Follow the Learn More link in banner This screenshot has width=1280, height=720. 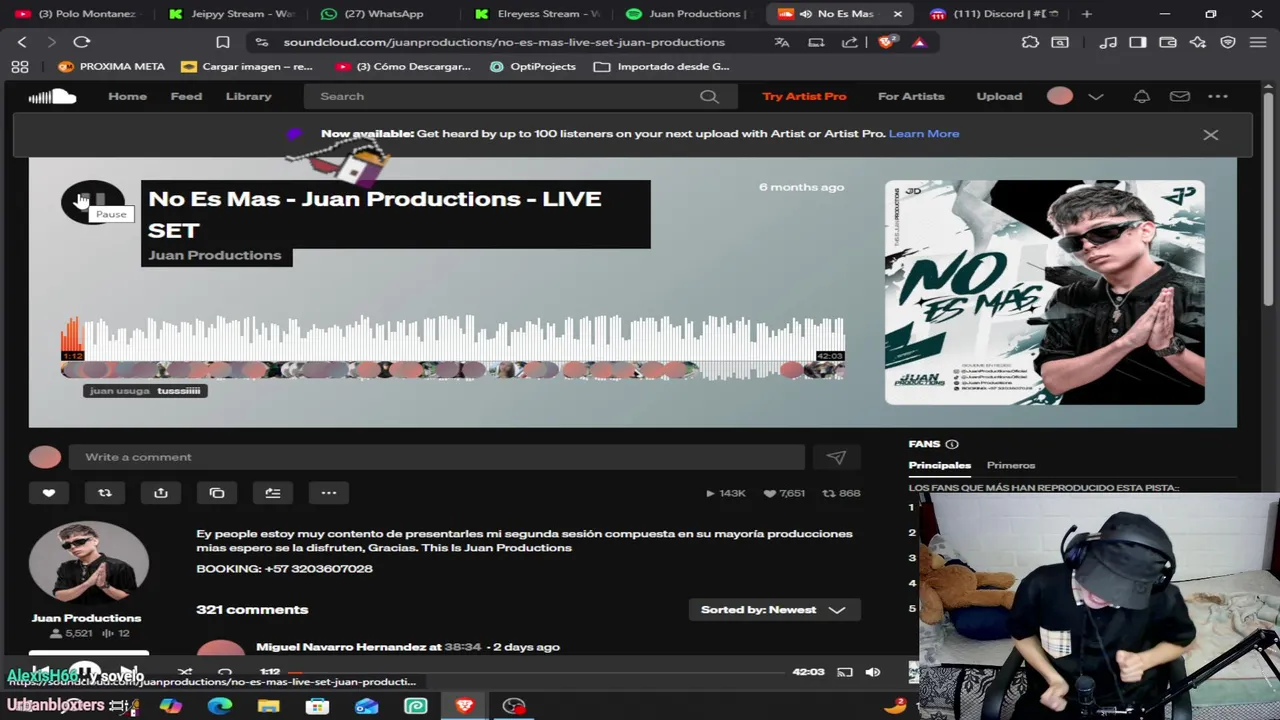point(923,133)
